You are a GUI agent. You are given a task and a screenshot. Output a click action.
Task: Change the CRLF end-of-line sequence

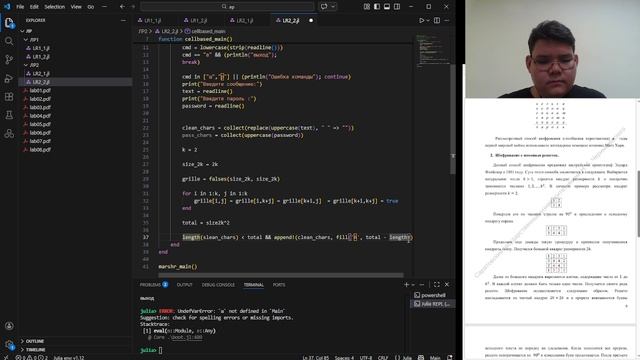pos(383,358)
